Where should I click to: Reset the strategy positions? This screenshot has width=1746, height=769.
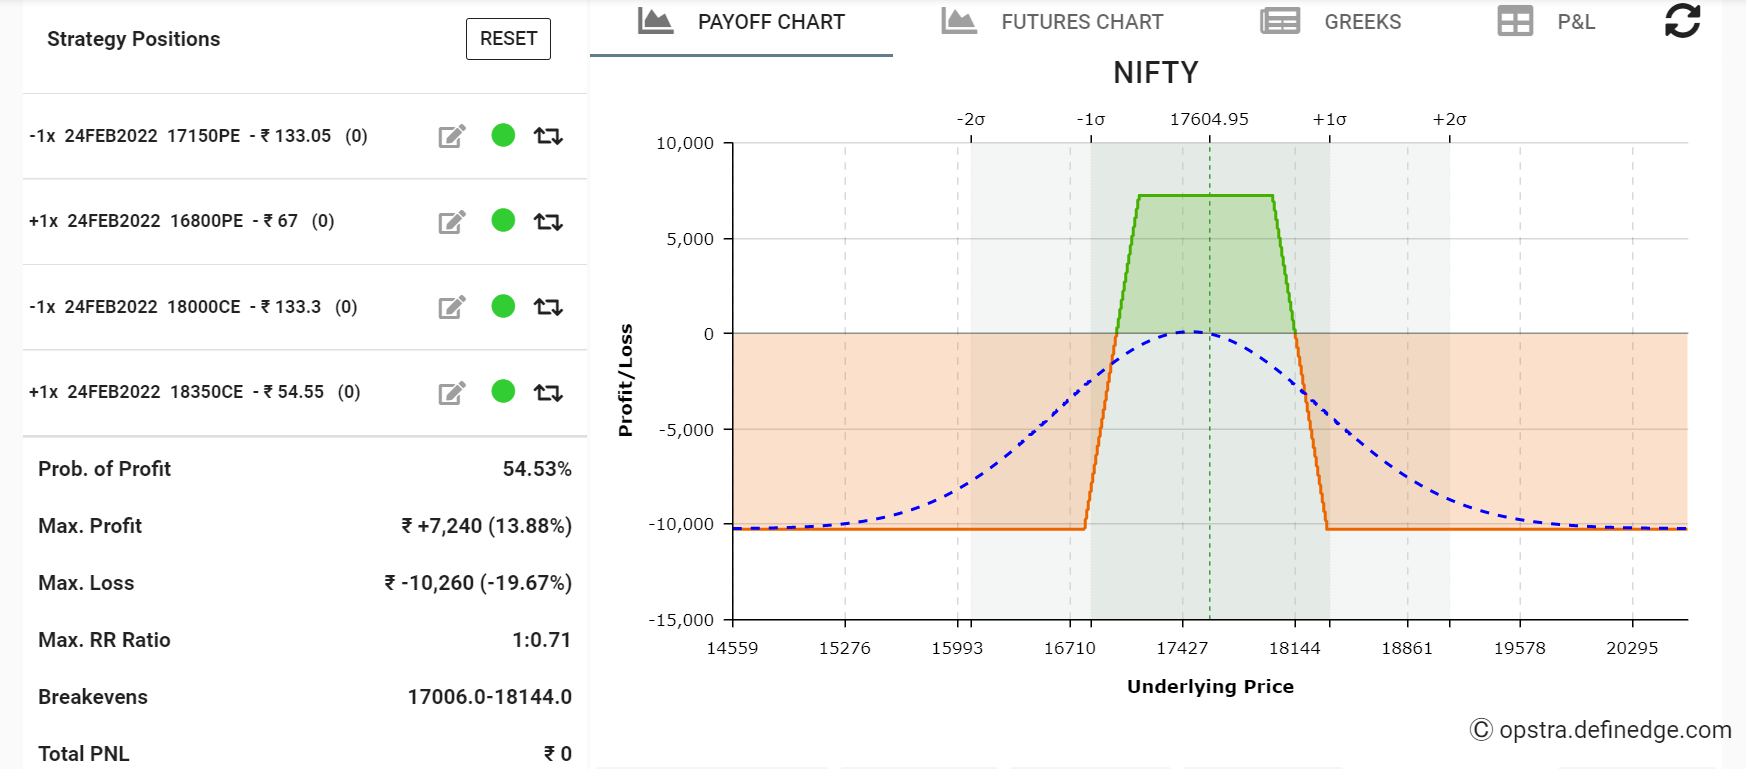click(508, 38)
